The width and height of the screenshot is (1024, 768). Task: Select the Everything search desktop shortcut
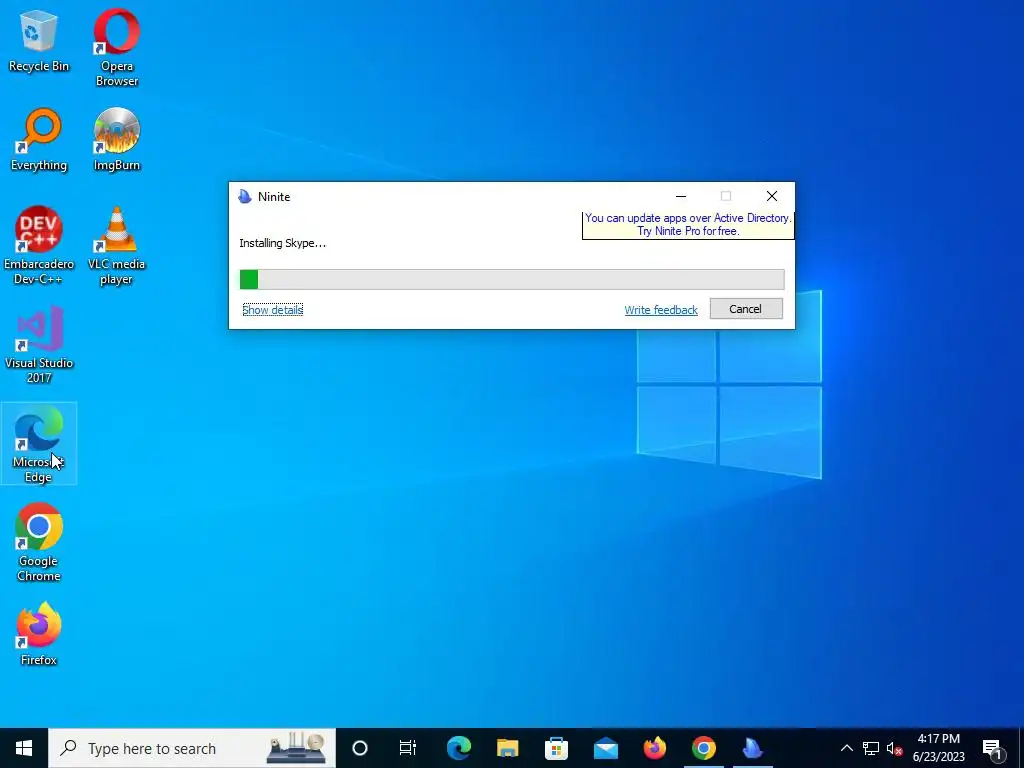[x=39, y=140]
